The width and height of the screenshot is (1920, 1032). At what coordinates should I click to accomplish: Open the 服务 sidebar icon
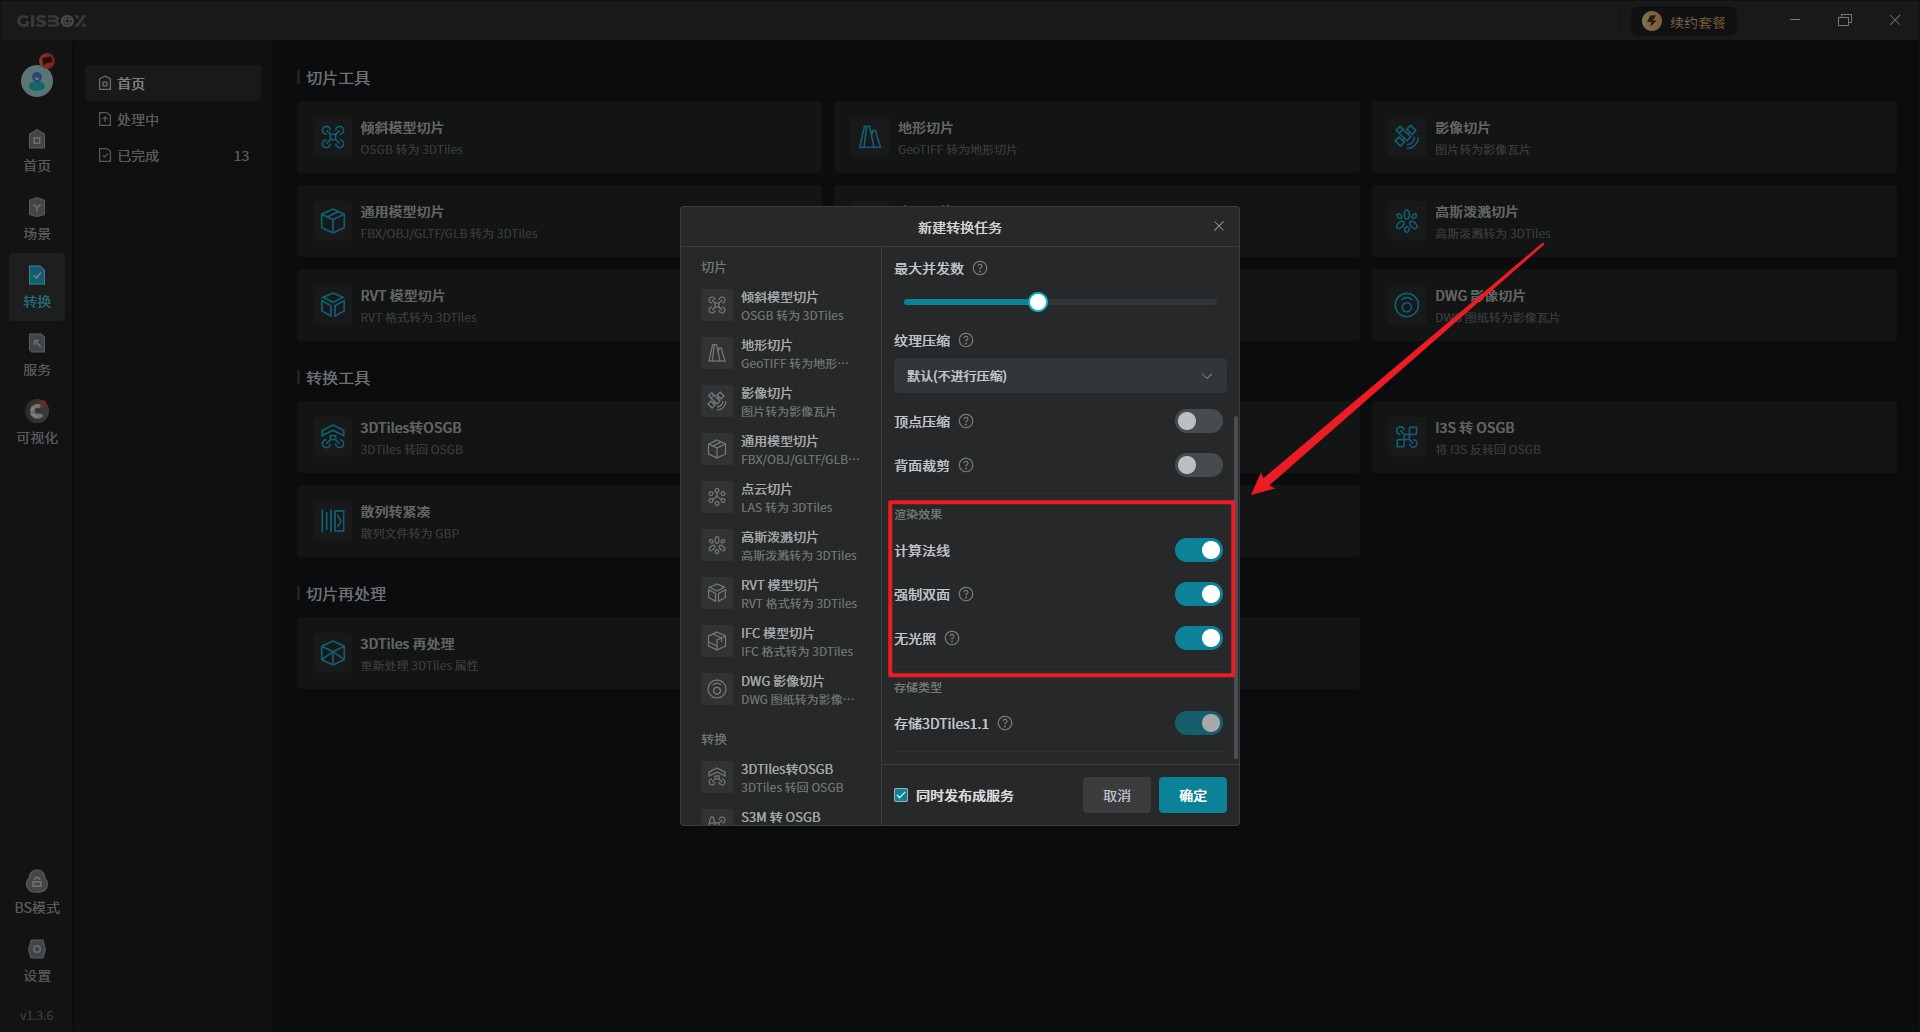[x=37, y=354]
